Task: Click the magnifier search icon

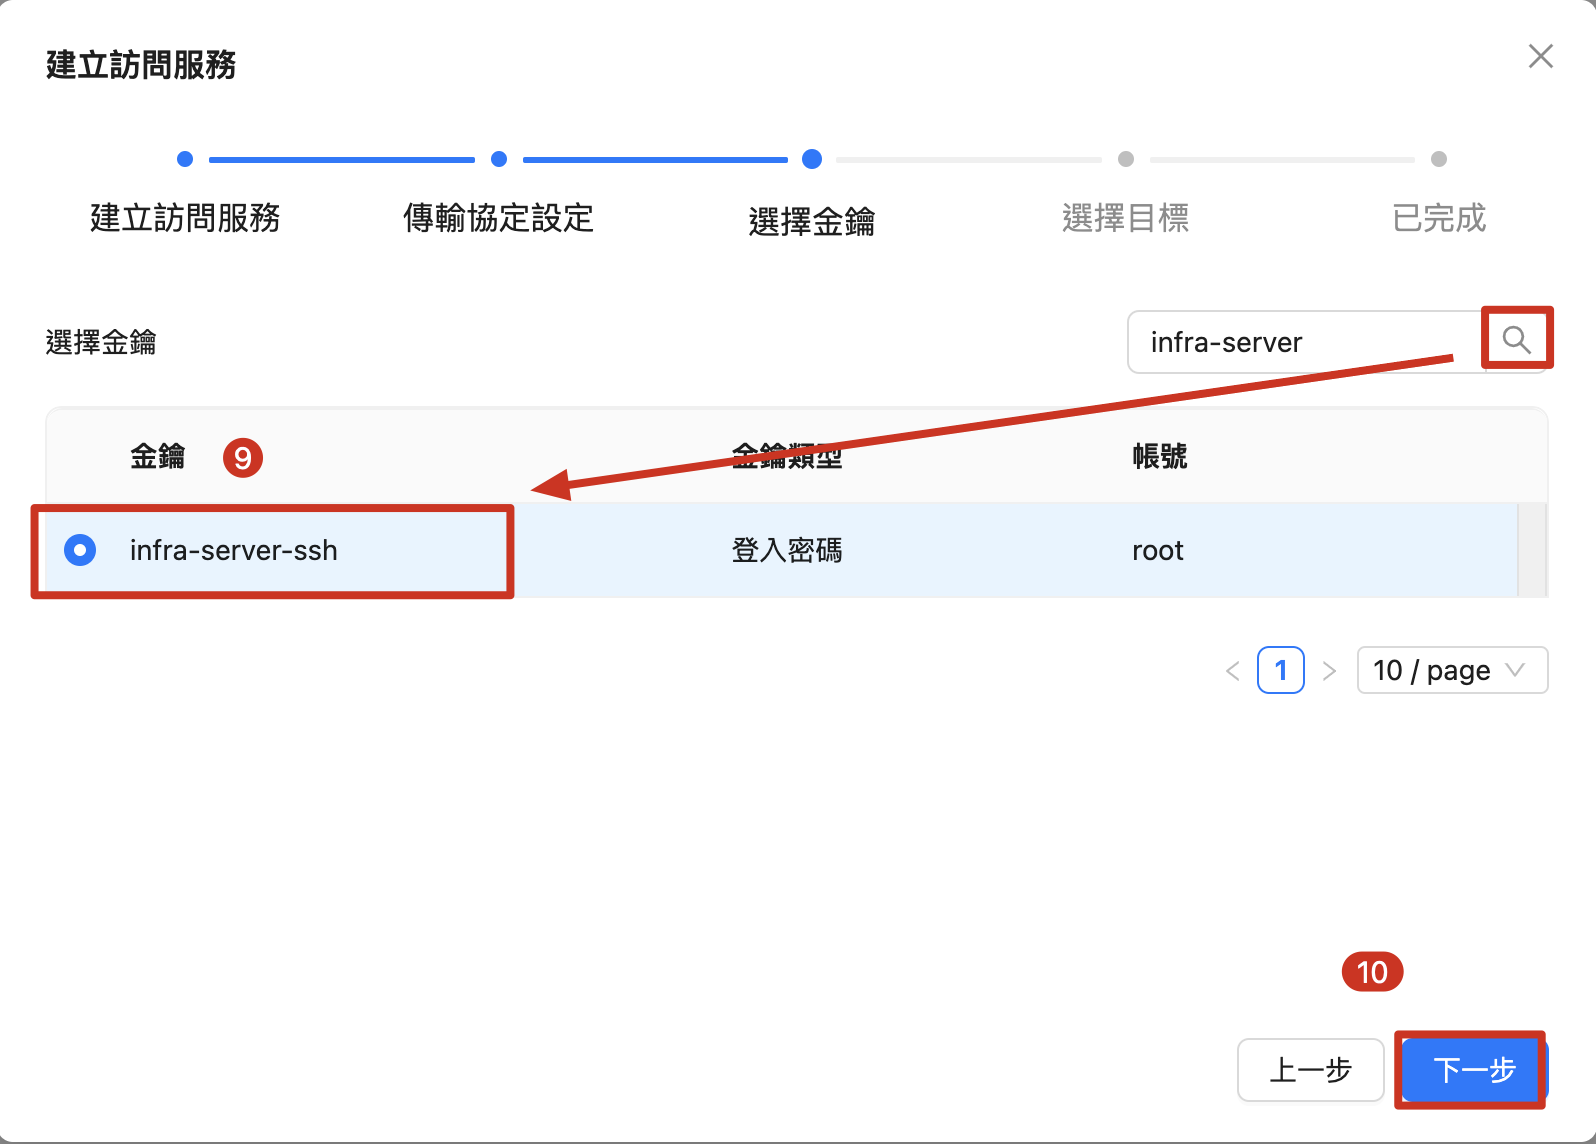Action: (1516, 340)
